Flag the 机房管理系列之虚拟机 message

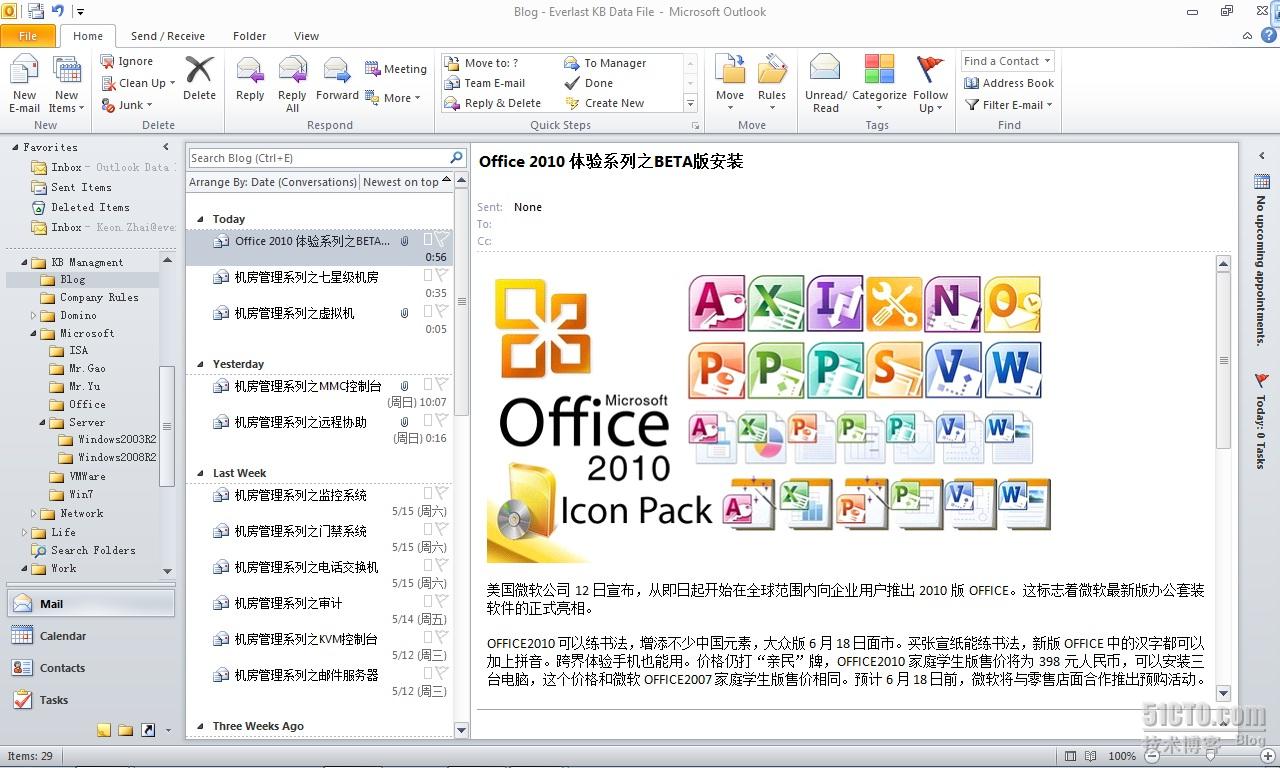(x=442, y=311)
